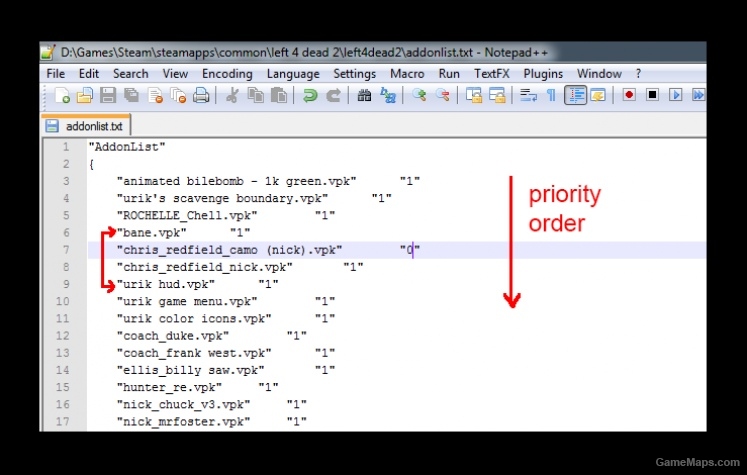Viewport: 747px width, 475px height.
Task: Click "urik's scavenge boundary.vpk" entry
Action: tap(222, 198)
